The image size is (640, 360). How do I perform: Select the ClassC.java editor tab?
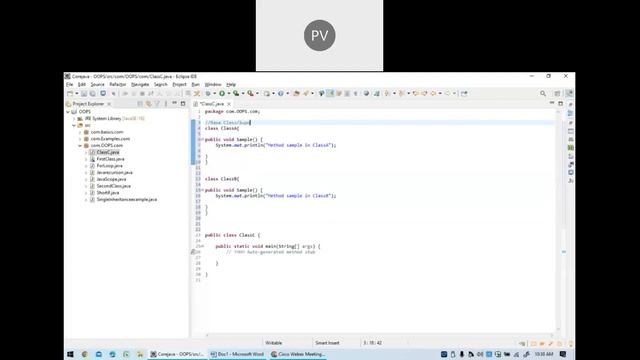(x=212, y=104)
